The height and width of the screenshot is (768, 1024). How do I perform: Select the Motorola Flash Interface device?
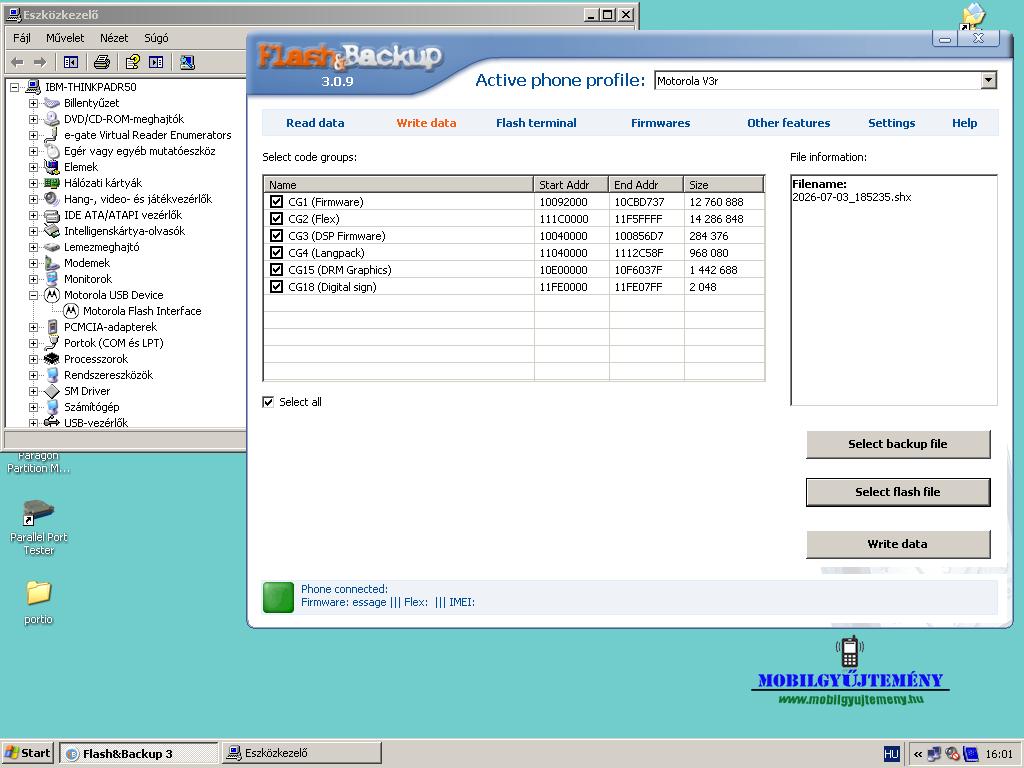pos(142,311)
